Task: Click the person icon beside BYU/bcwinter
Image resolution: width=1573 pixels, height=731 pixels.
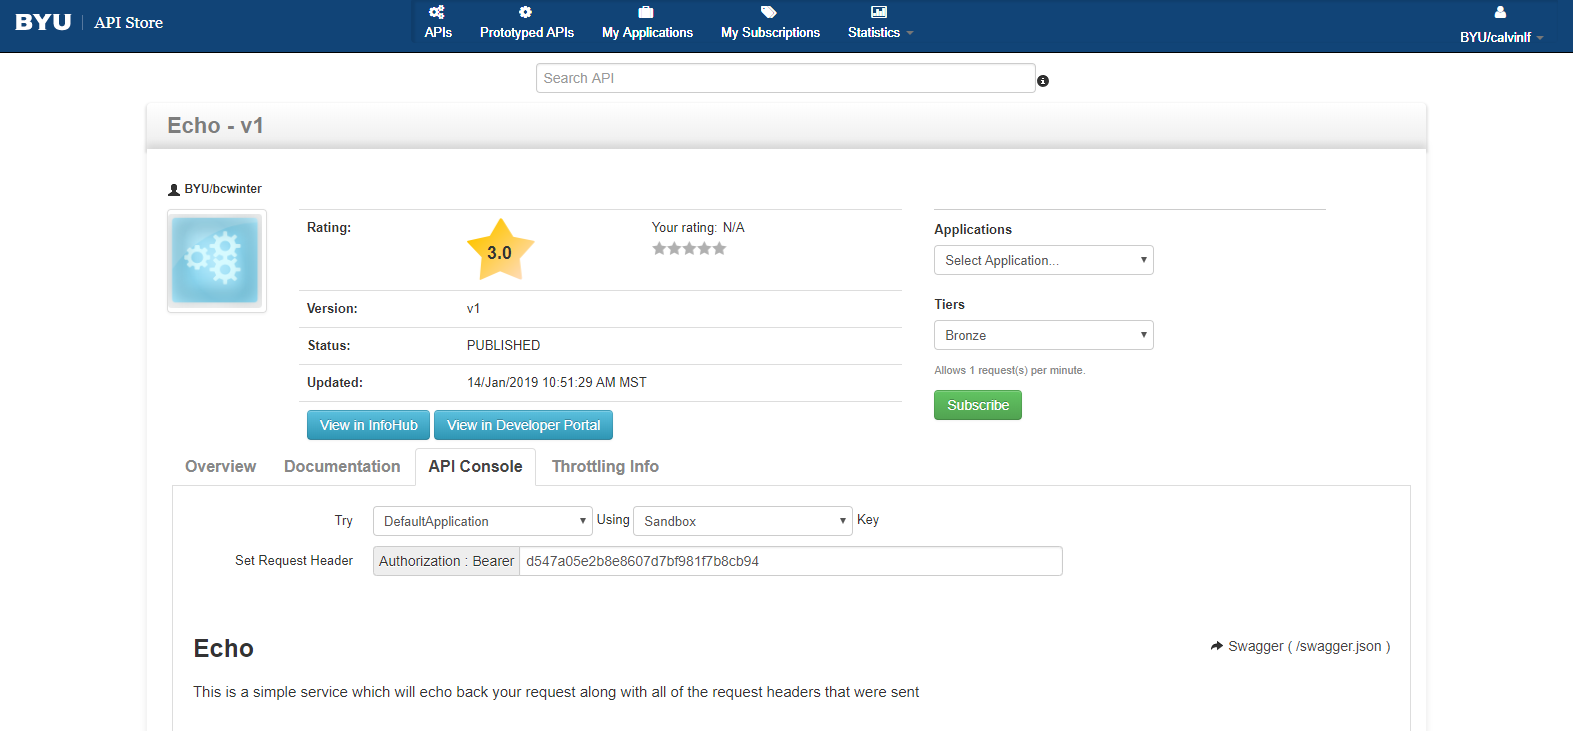Action: click(x=174, y=189)
